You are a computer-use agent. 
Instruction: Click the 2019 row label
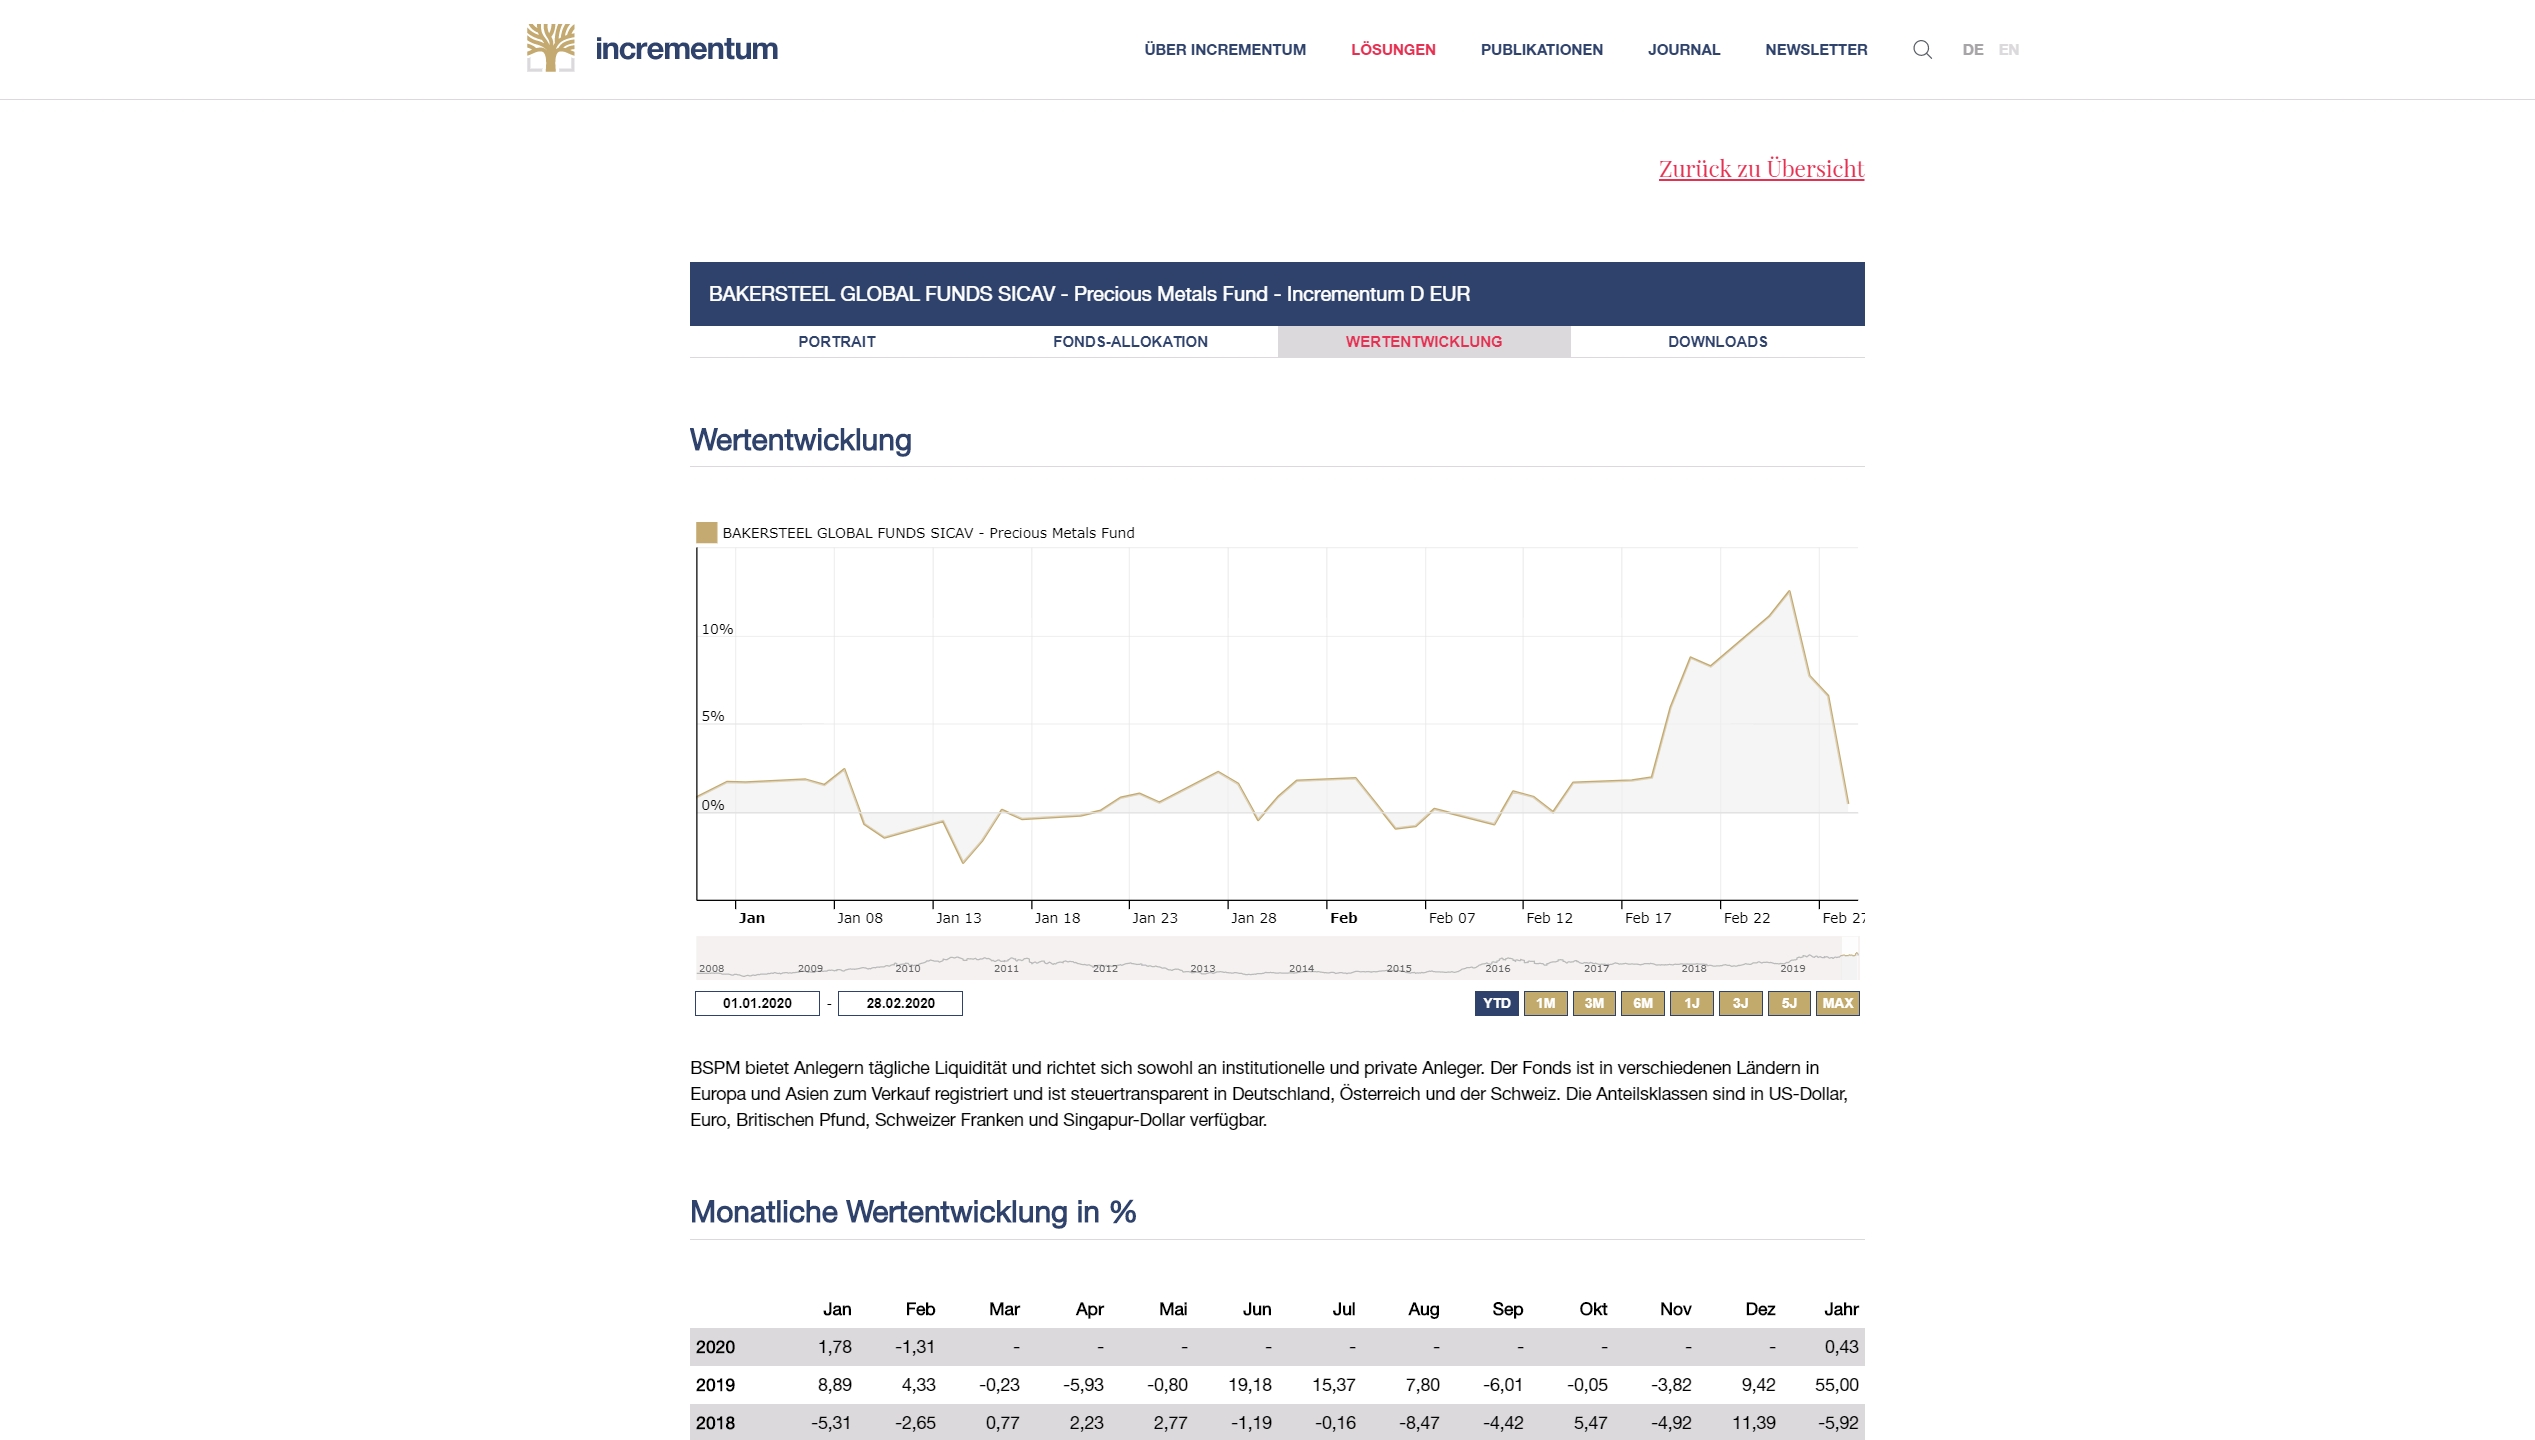[x=715, y=1385]
